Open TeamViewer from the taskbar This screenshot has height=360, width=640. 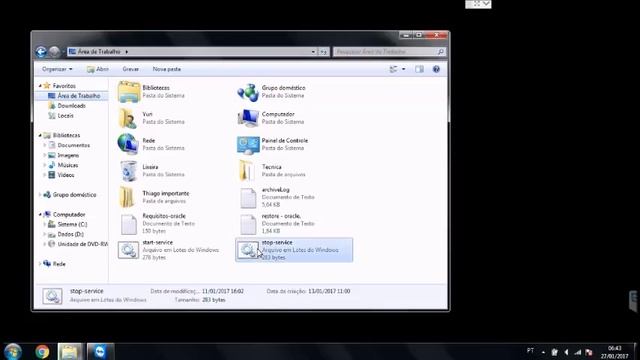(x=100, y=351)
